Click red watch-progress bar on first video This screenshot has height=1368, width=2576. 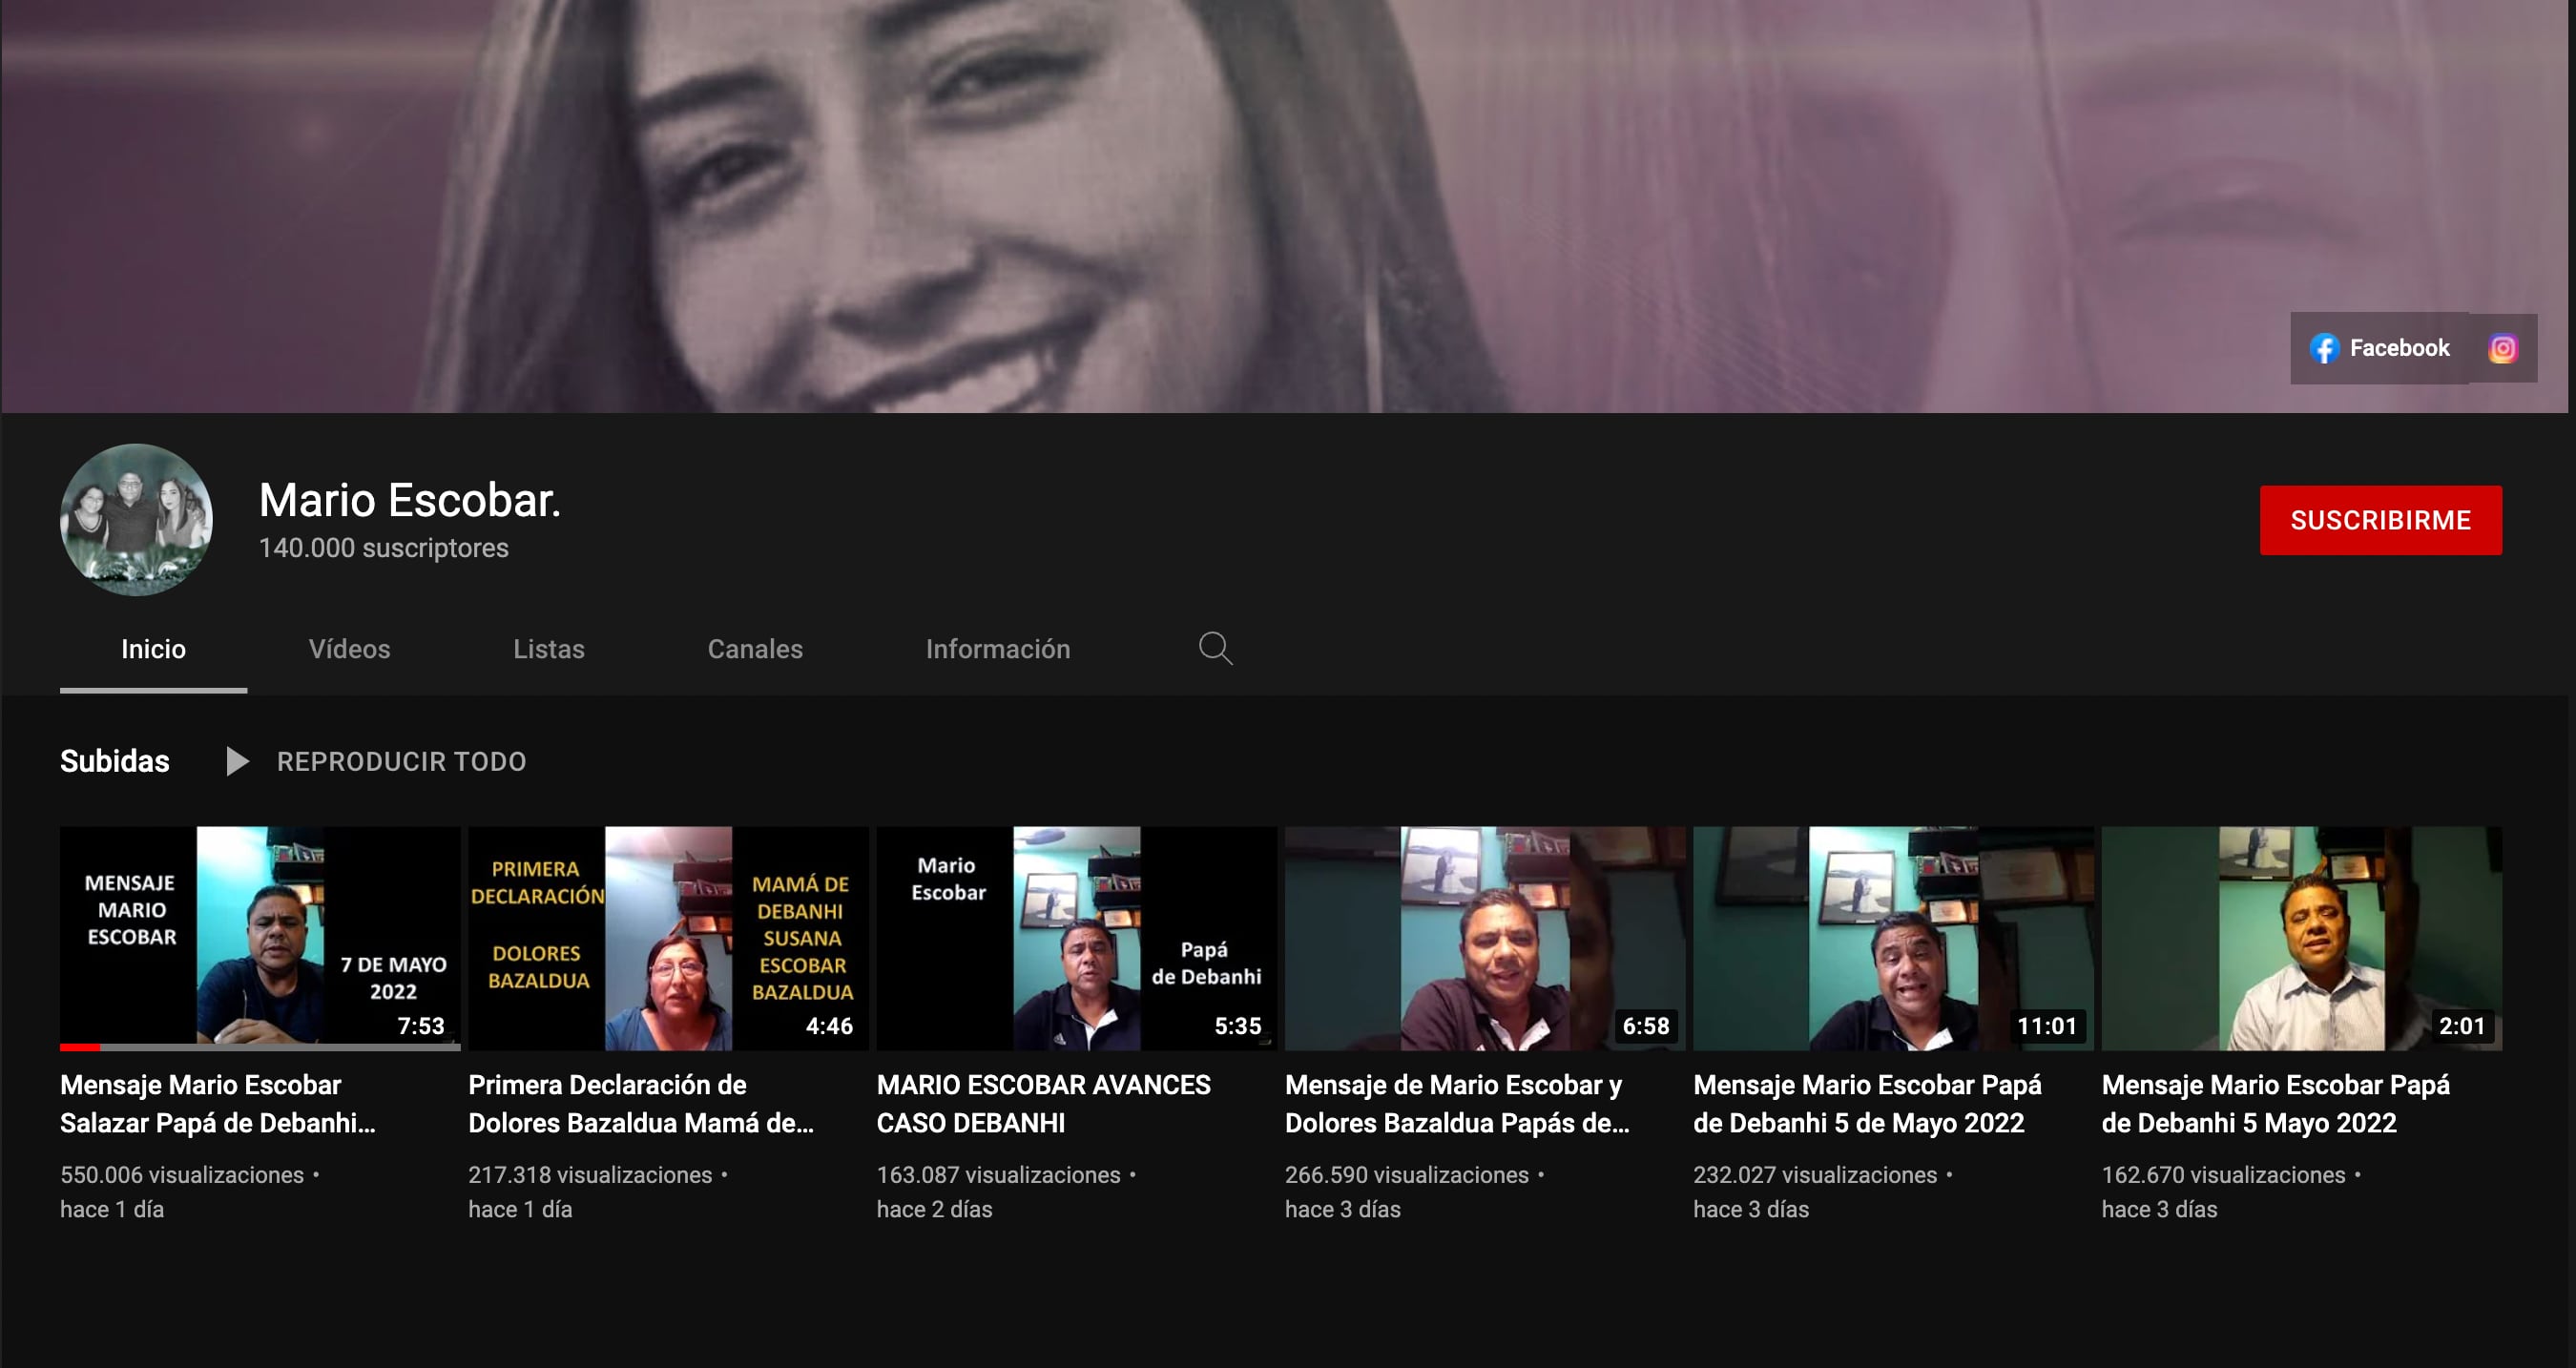pyautogui.click(x=80, y=1047)
